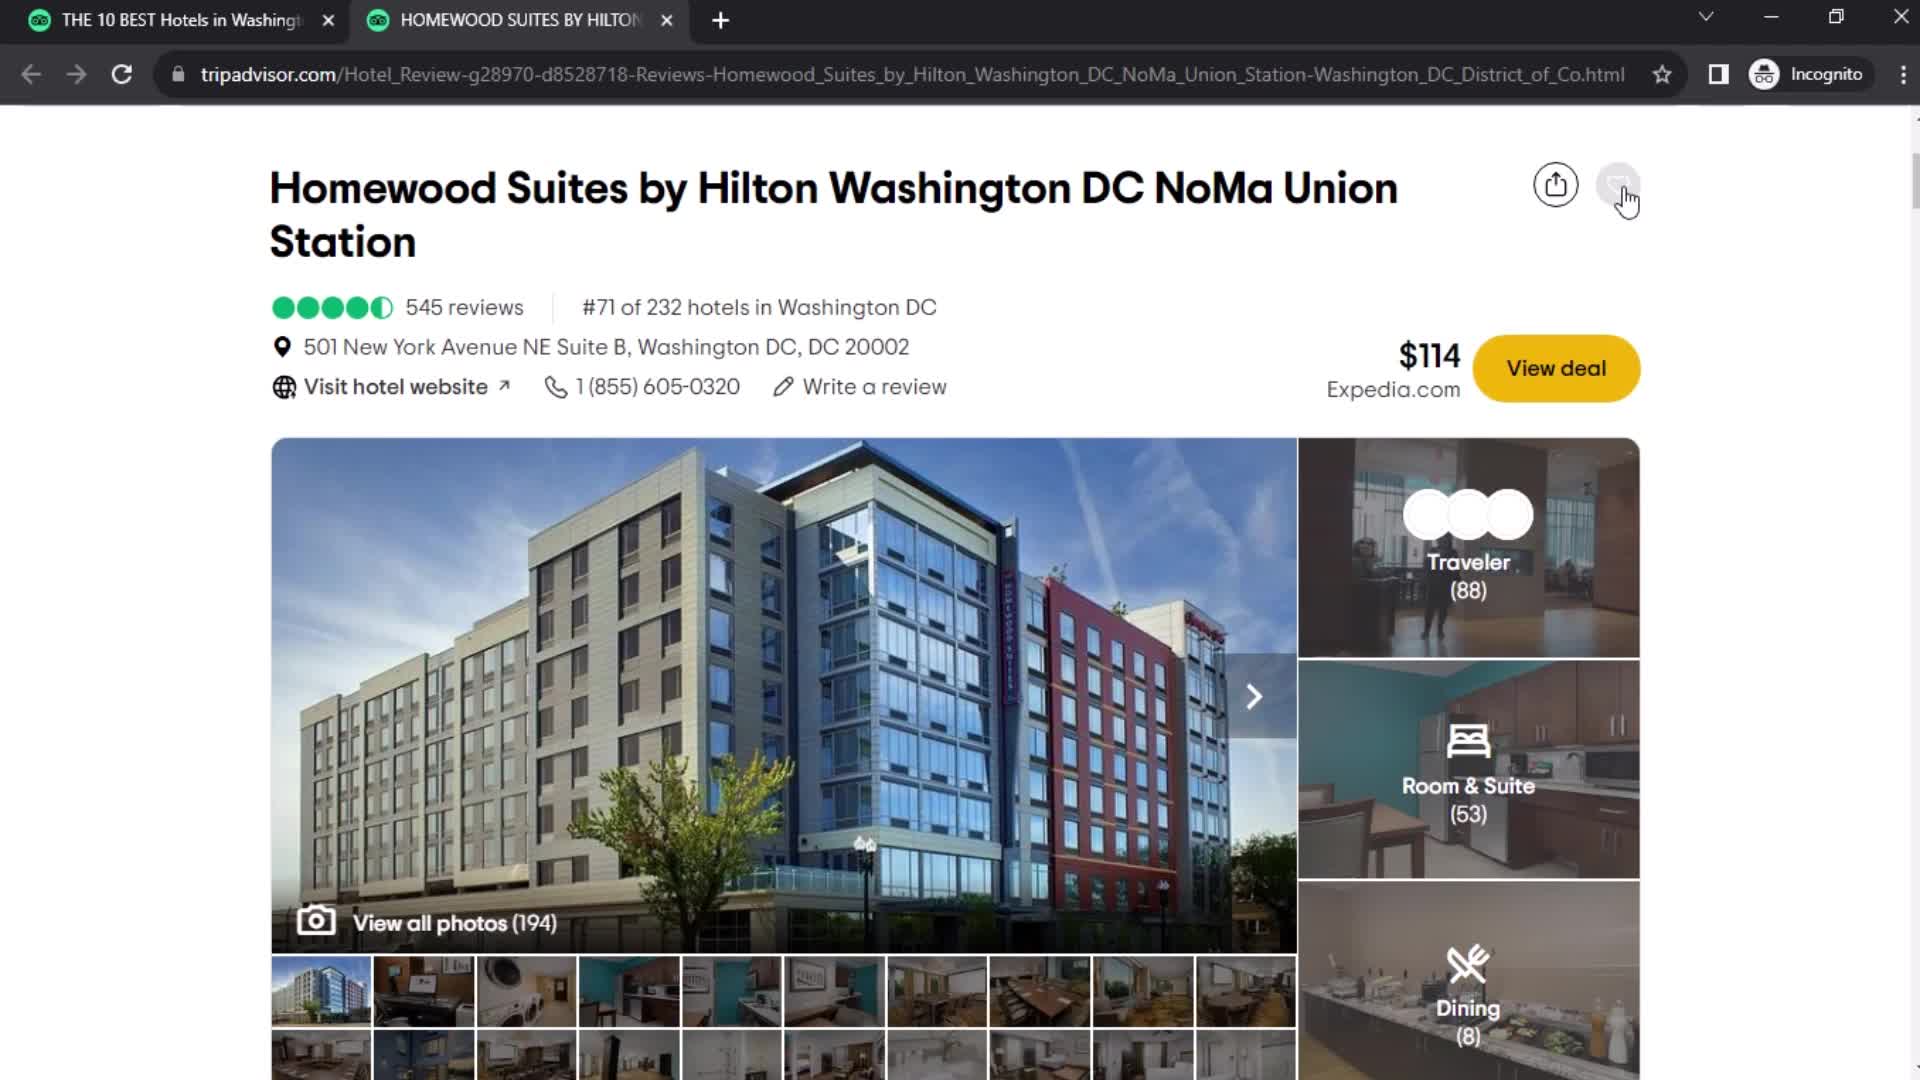The width and height of the screenshot is (1920, 1080).
Task: Select the address bar URL field
Action: [x=913, y=74]
